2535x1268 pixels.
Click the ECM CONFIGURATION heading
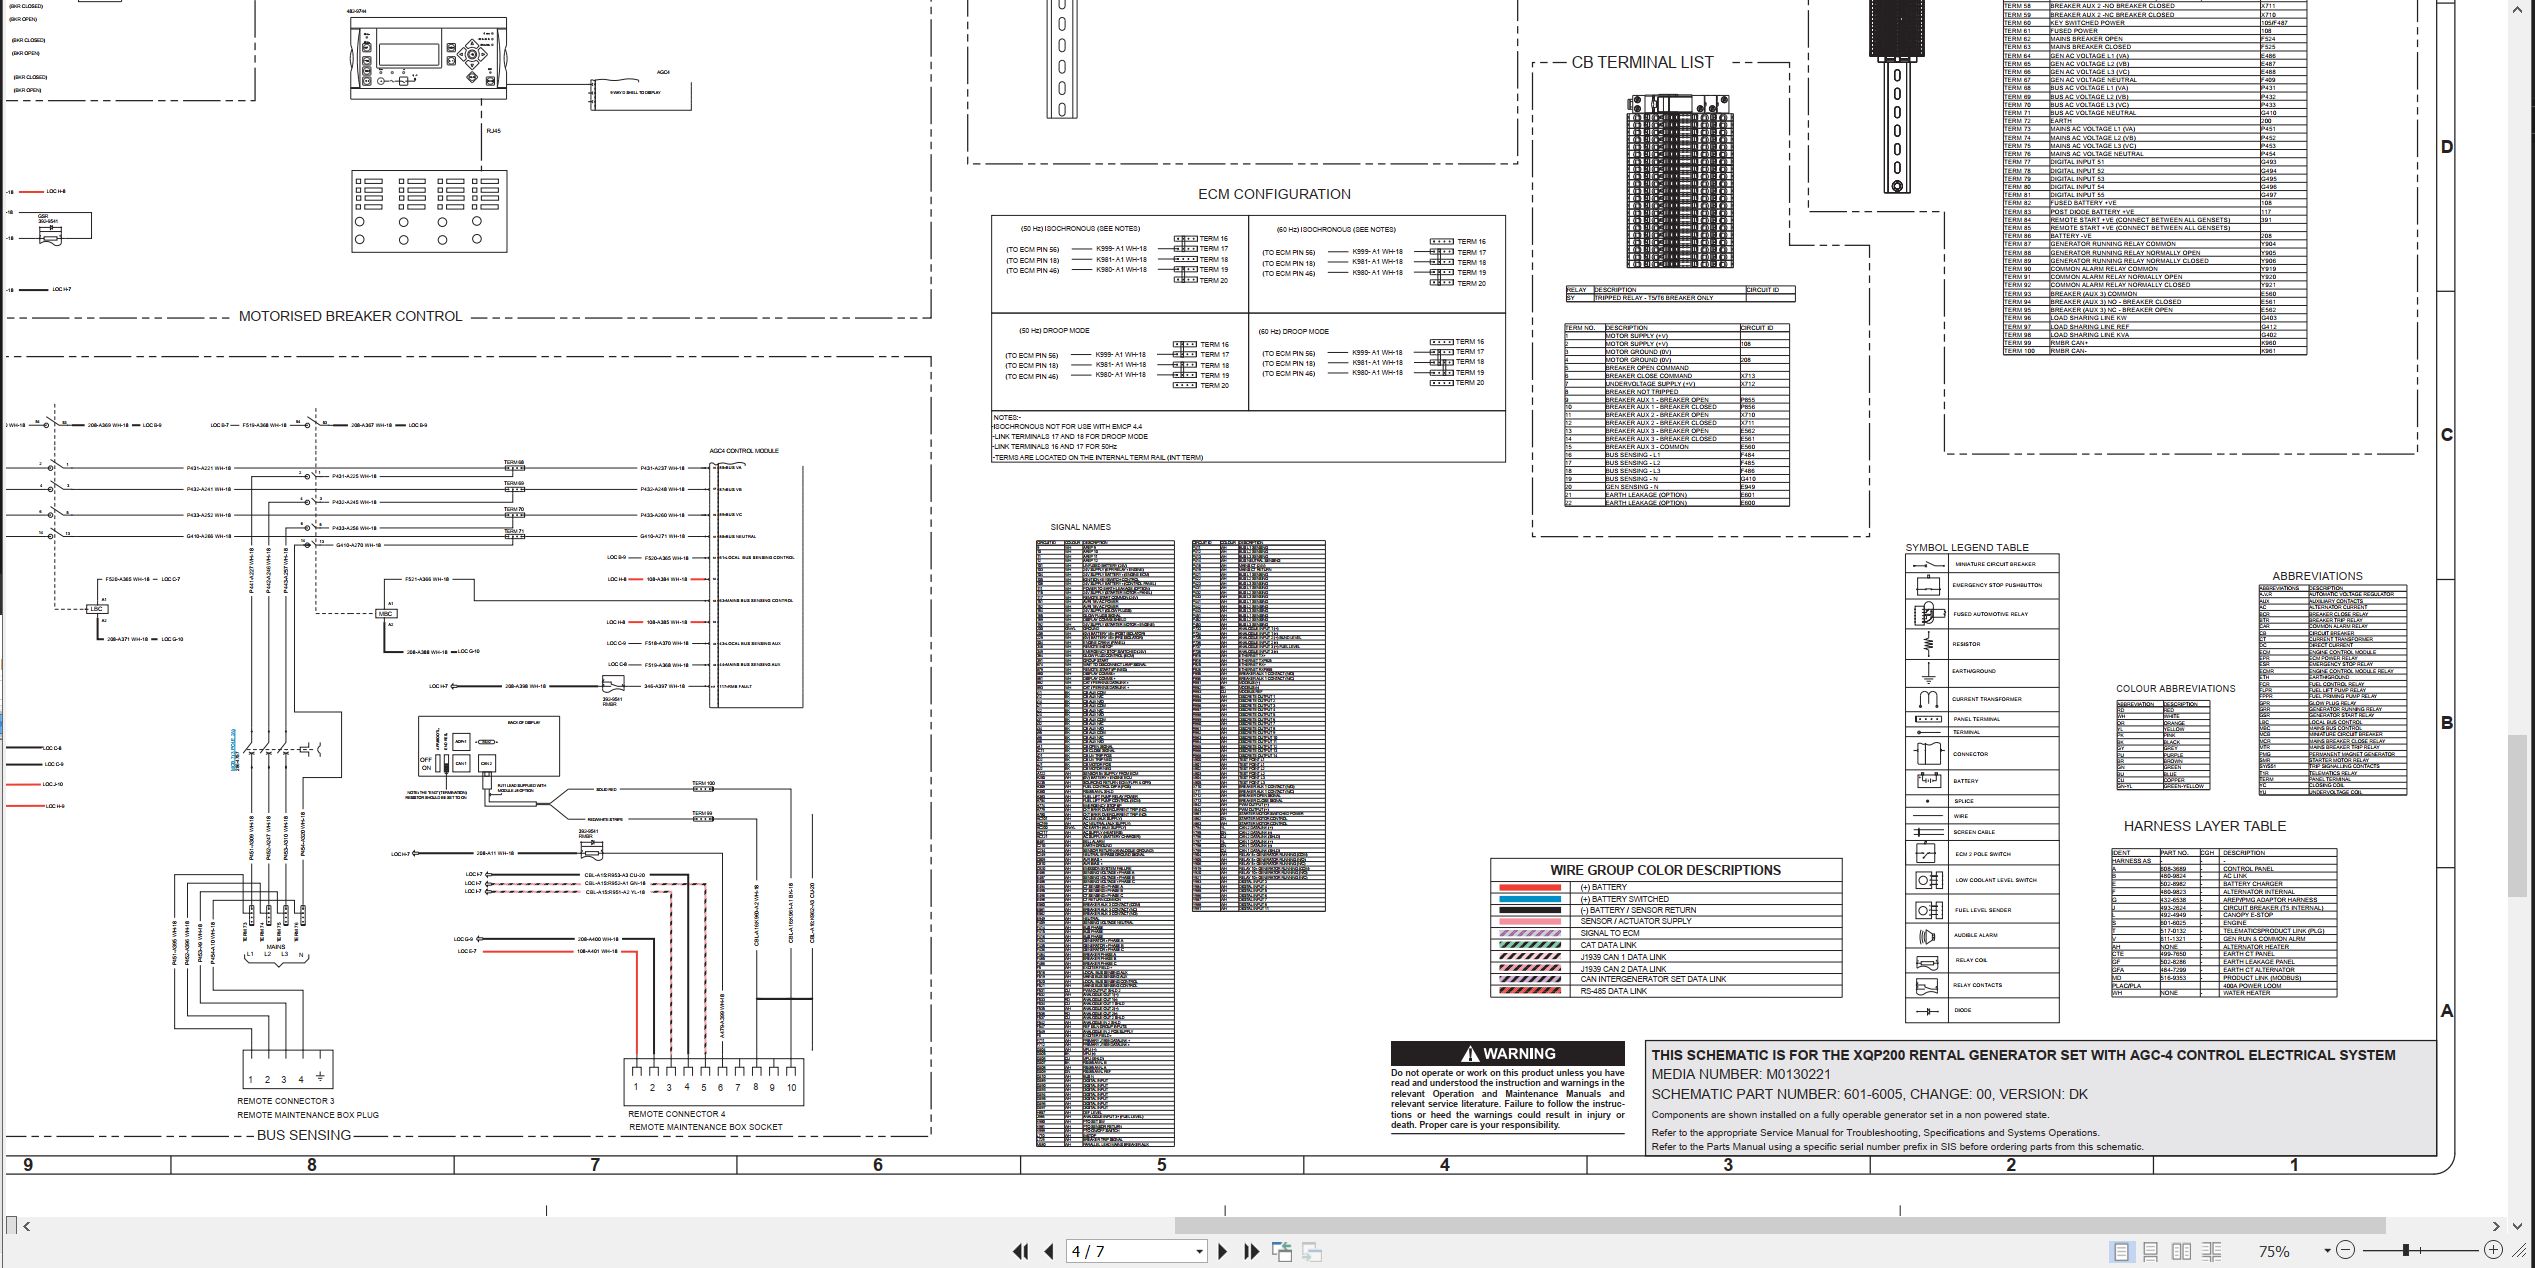[1274, 194]
